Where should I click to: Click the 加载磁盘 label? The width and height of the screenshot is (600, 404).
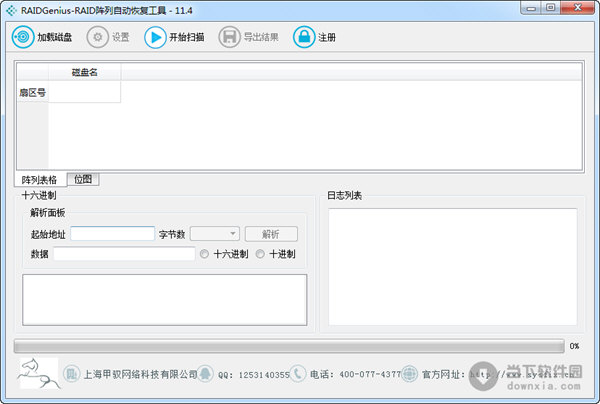coord(55,37)
